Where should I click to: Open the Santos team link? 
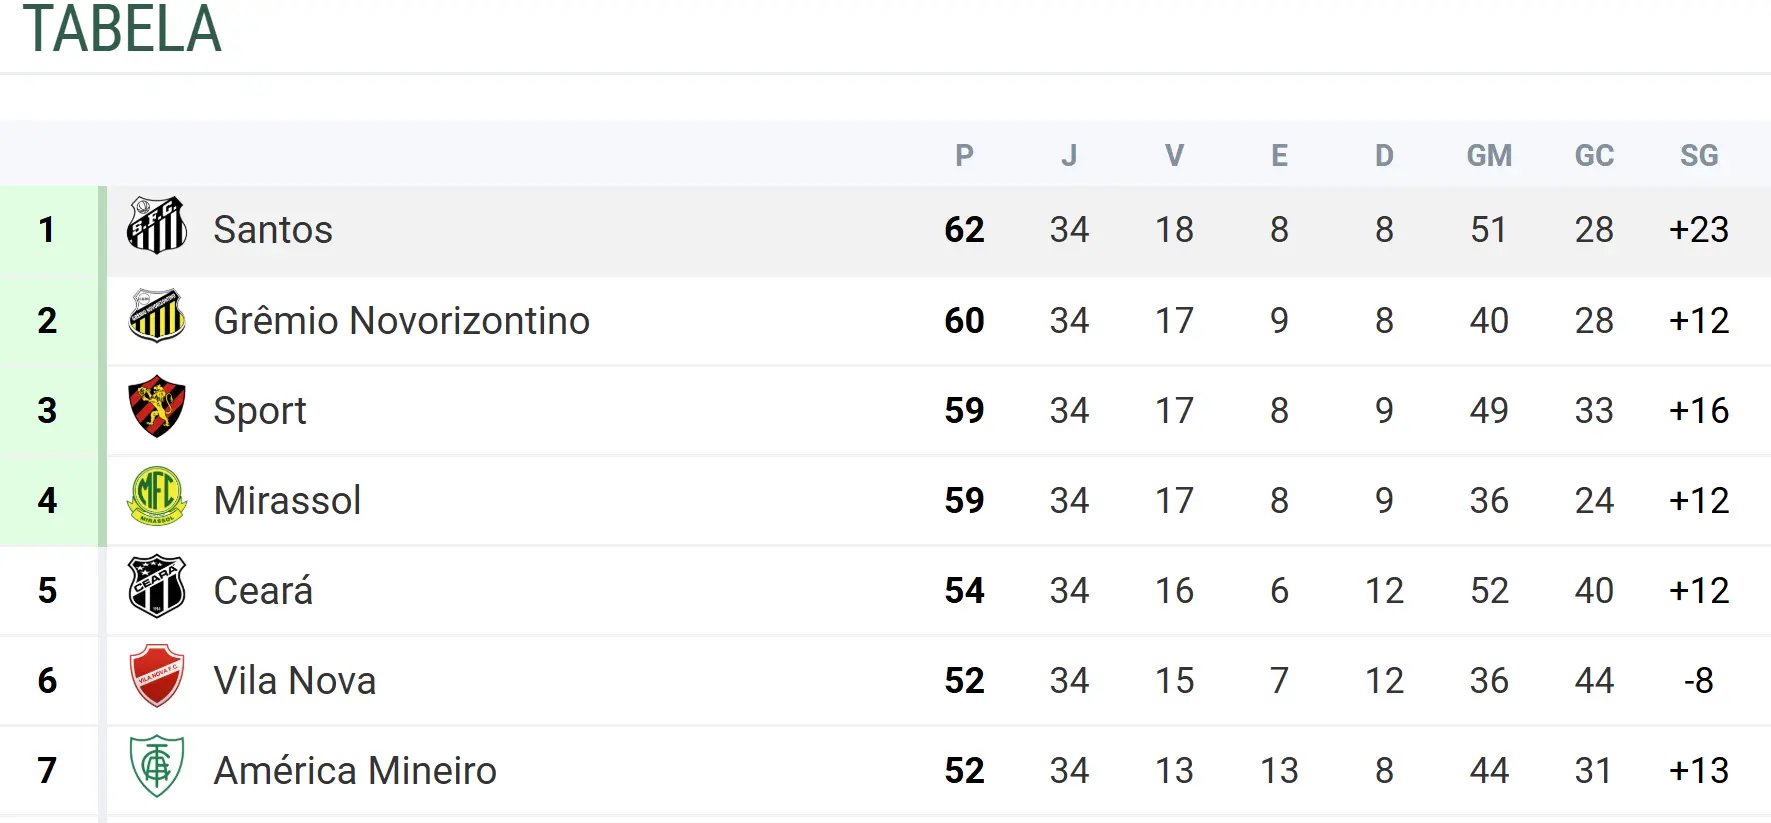pyautogui.click(x=272, y=230)
